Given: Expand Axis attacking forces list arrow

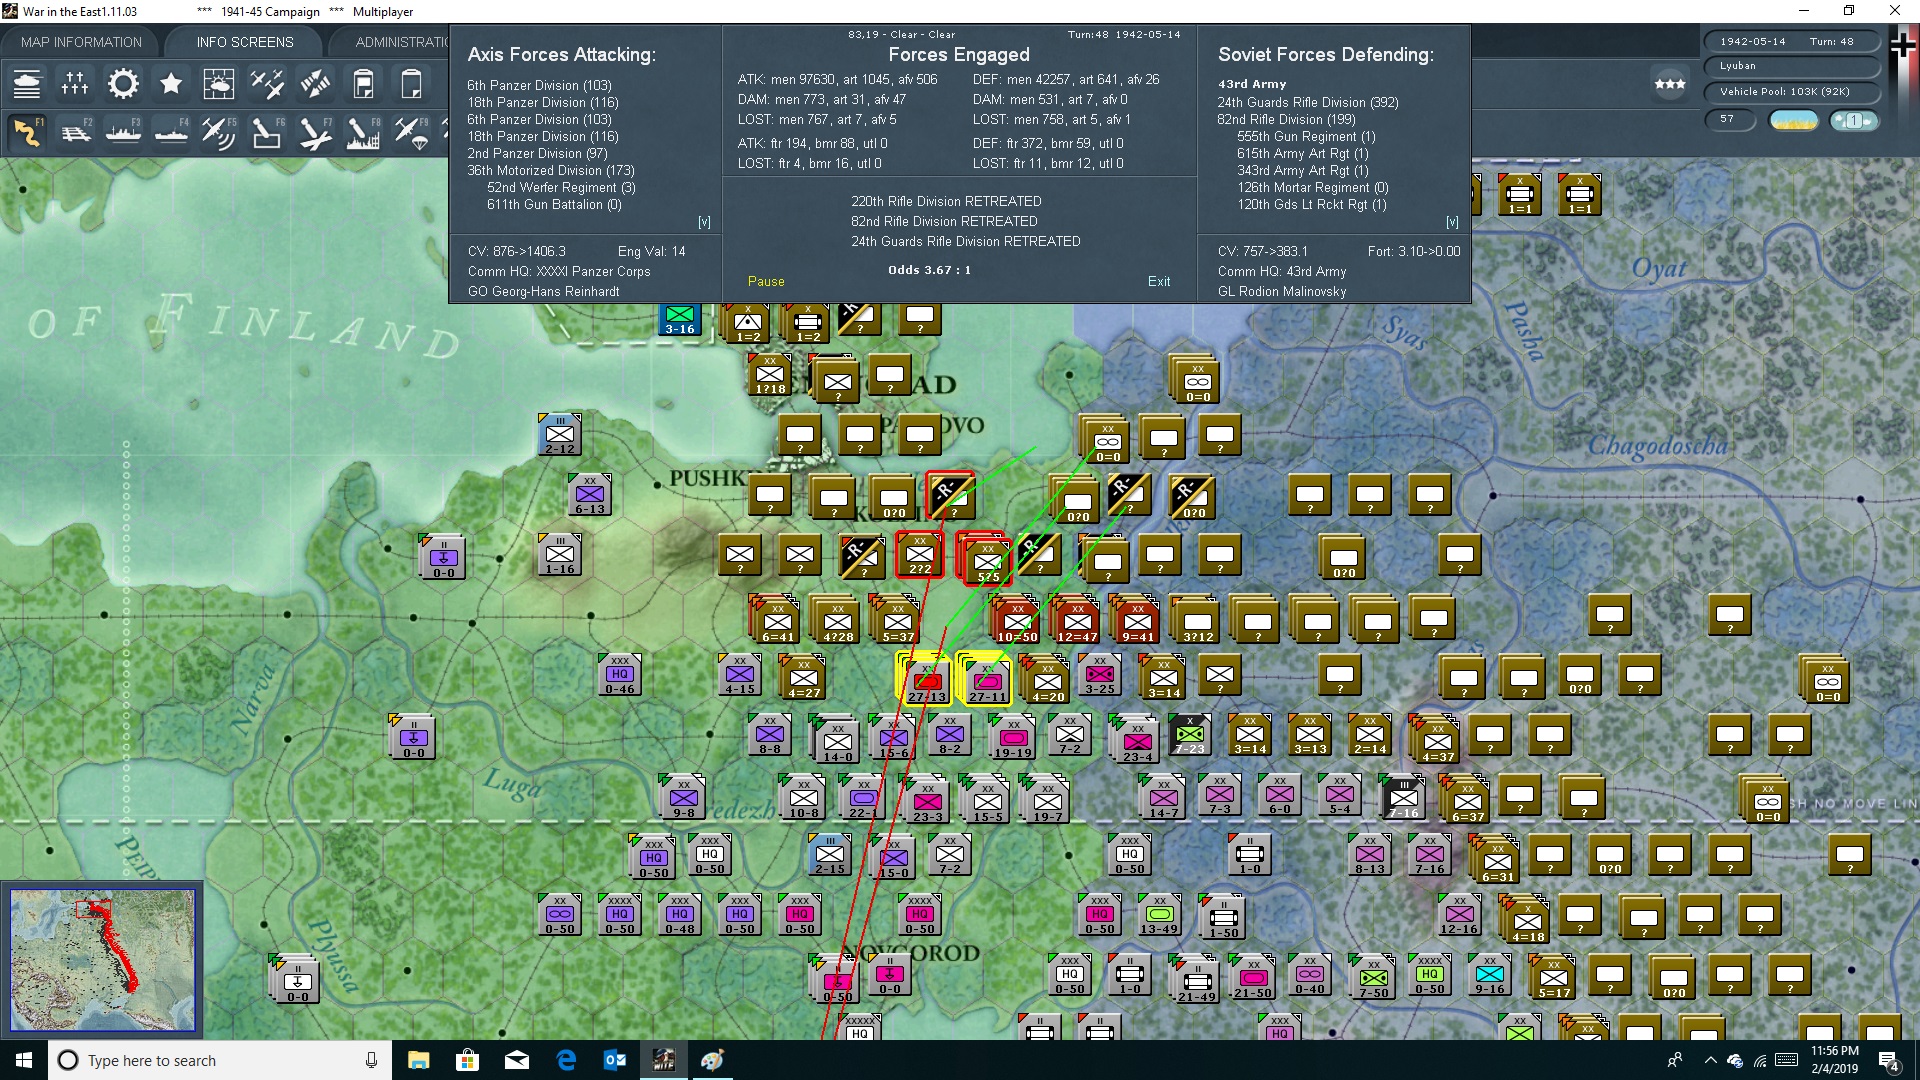Looking at the screenshot, I should [x=704, y=222].
